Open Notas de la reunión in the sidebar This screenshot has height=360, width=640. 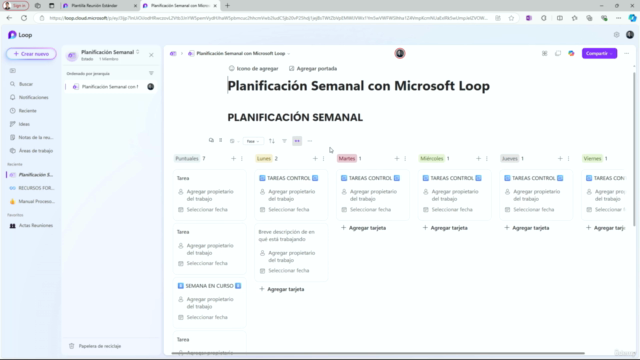click(x=36, y=138)
